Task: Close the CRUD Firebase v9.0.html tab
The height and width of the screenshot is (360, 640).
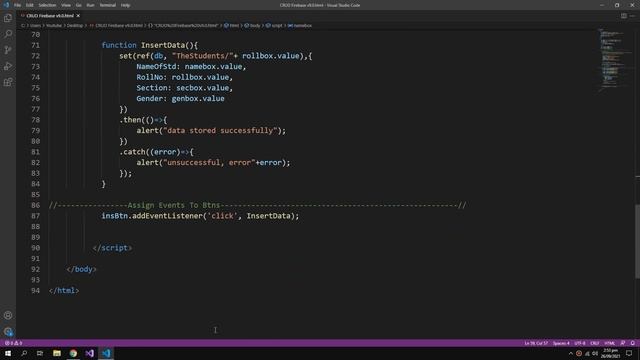Action: tap(78, 16)
